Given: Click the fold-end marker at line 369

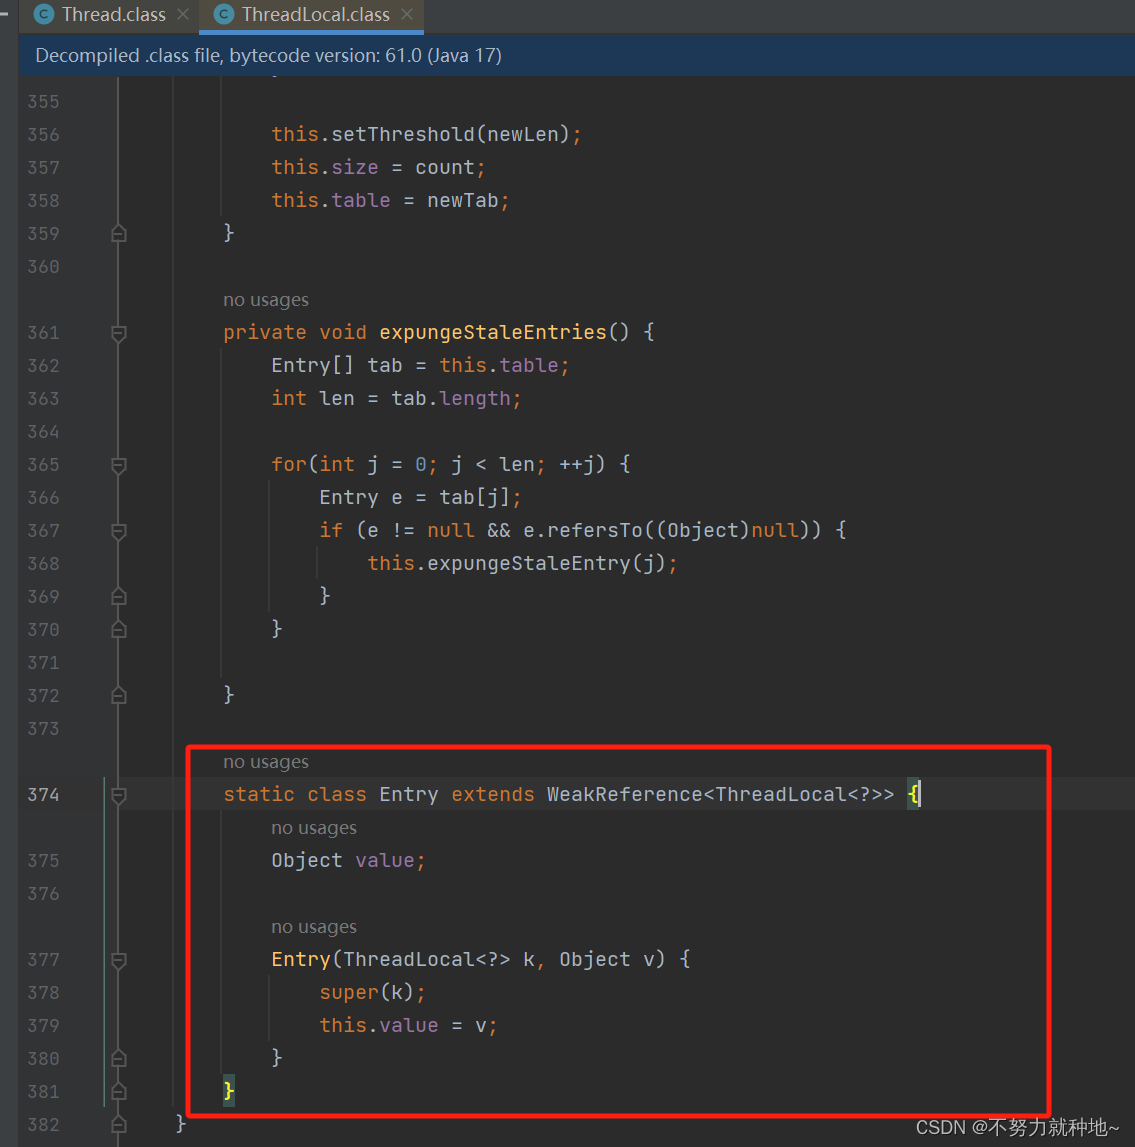Looking at the screenshot, I should point(118,596).
